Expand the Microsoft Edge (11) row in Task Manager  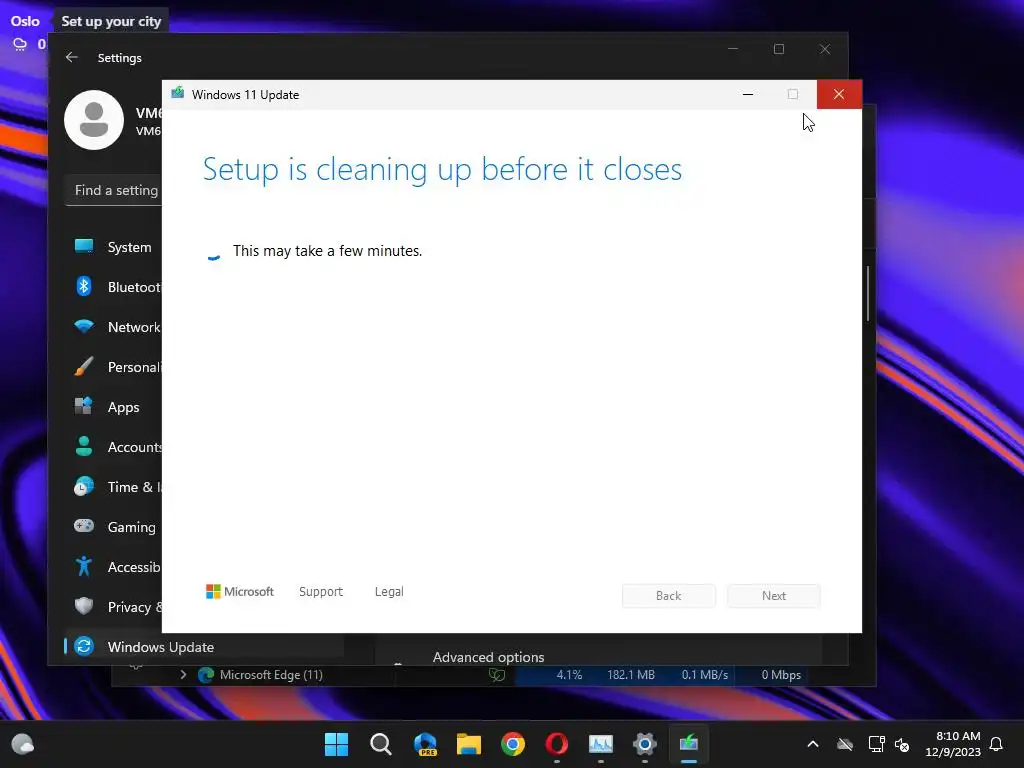(183, 675)
